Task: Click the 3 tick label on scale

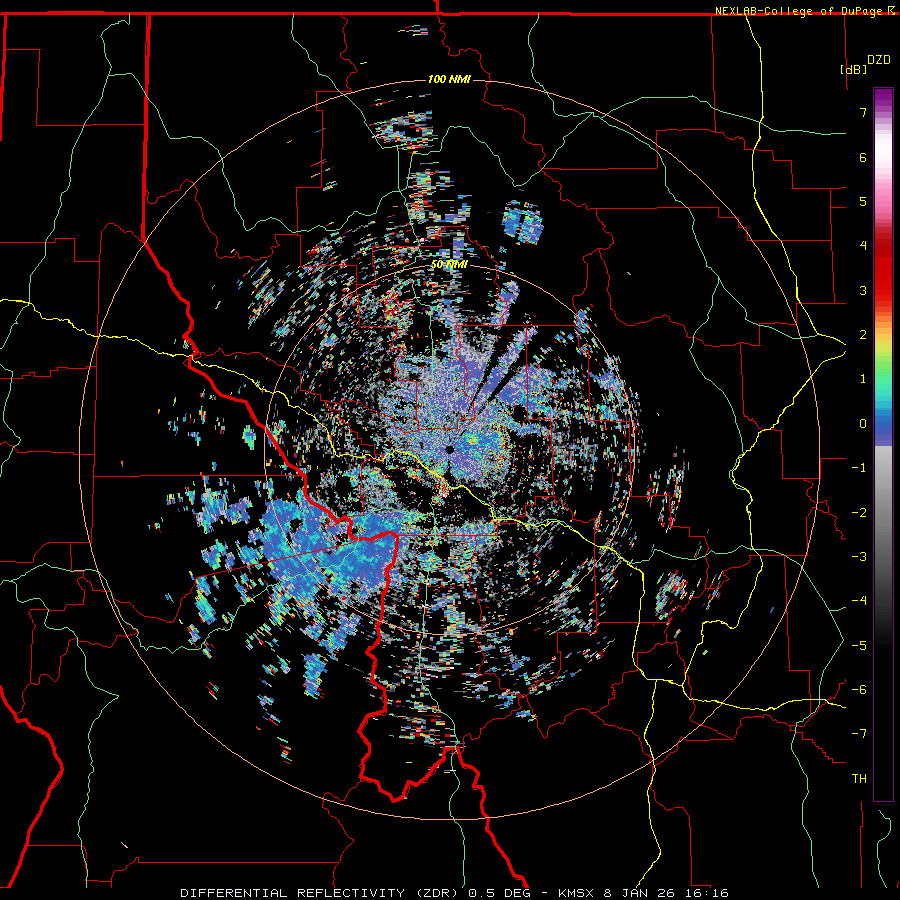Action: (x=863, y=290)
